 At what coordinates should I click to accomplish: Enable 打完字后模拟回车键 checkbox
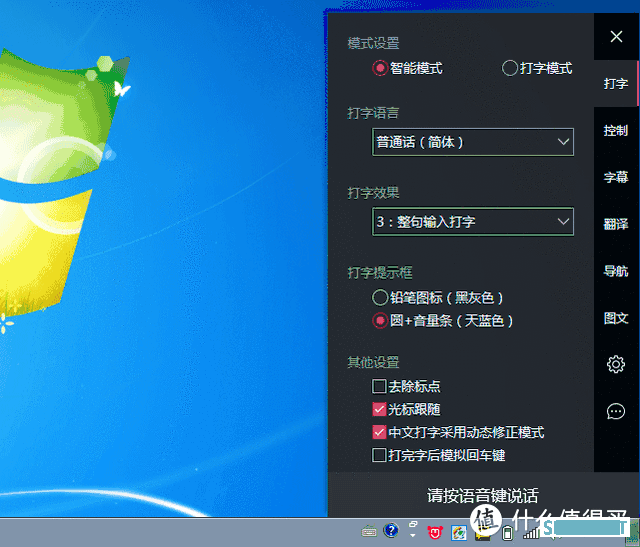(379, 455)
